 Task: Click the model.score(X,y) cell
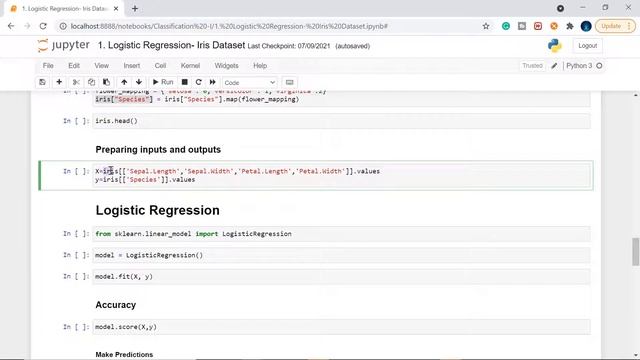point(341,327)
